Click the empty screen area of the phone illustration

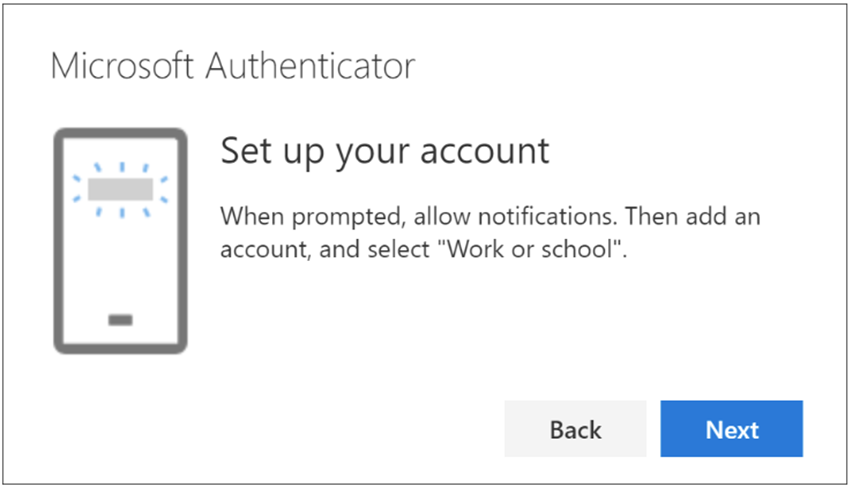click(120, 265)
